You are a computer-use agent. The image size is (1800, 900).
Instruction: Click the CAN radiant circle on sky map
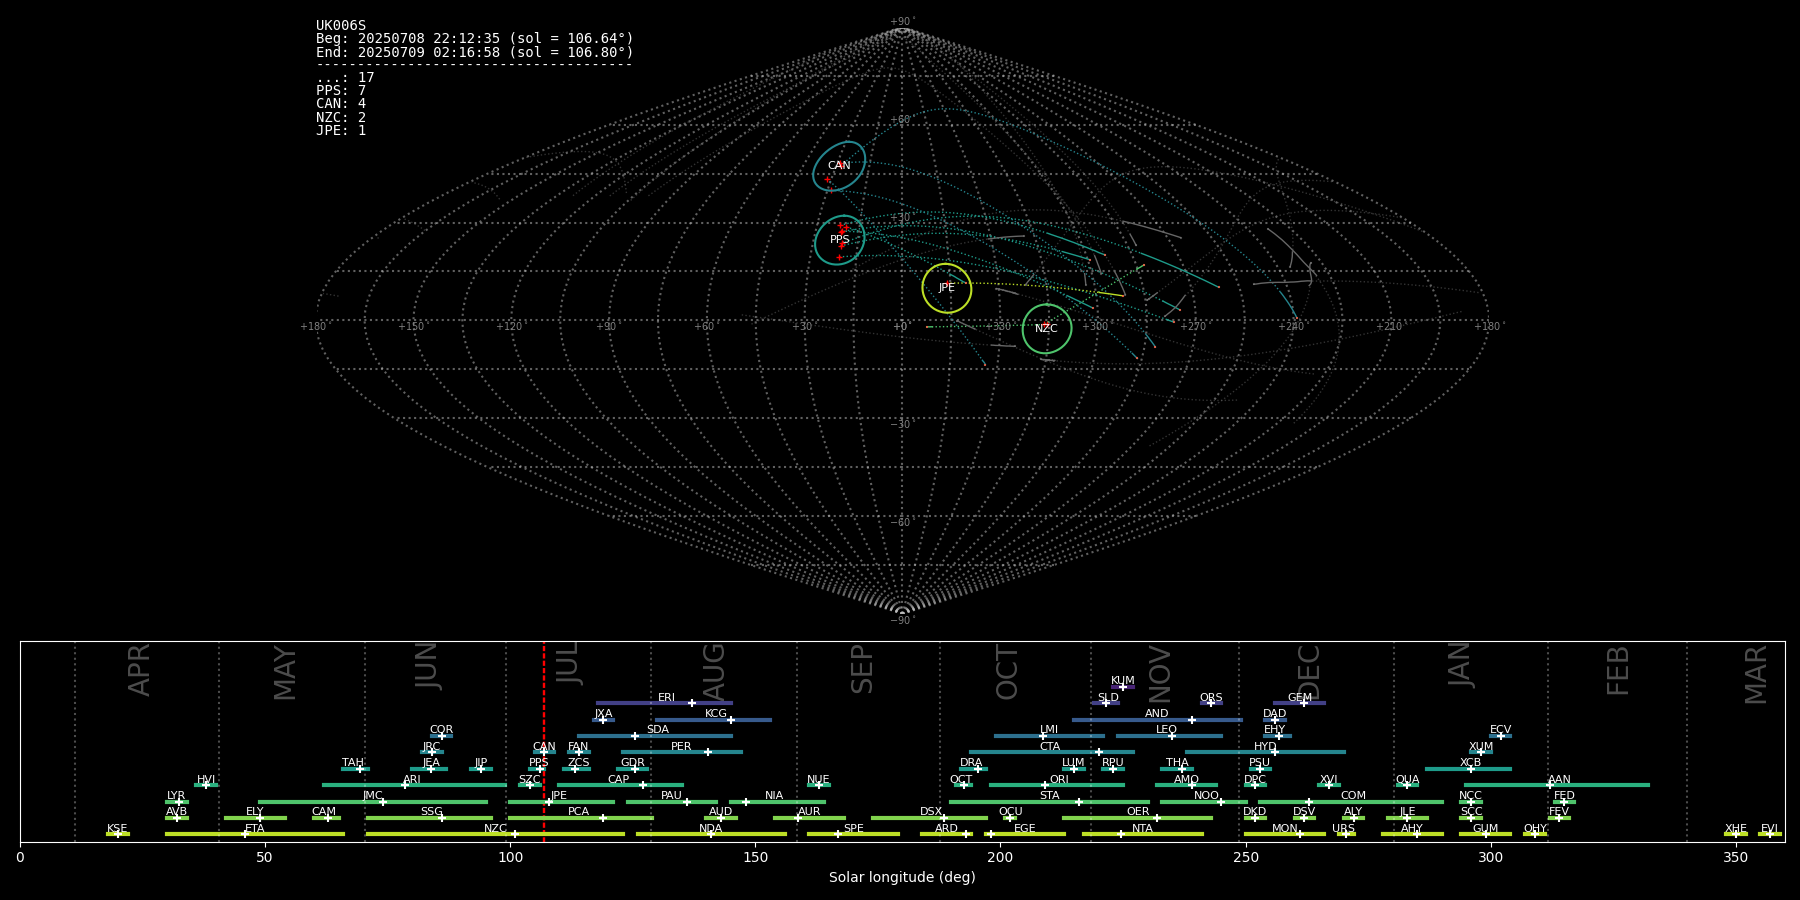(839, 166)
